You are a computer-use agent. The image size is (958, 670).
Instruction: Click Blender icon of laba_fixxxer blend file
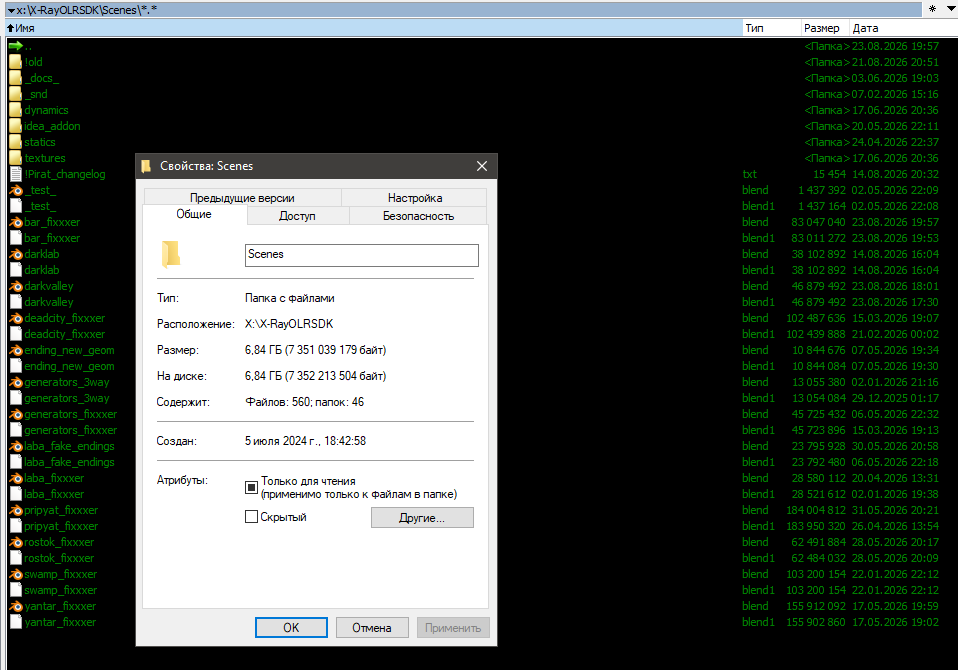pyautogui.click(x=16, y=478)
